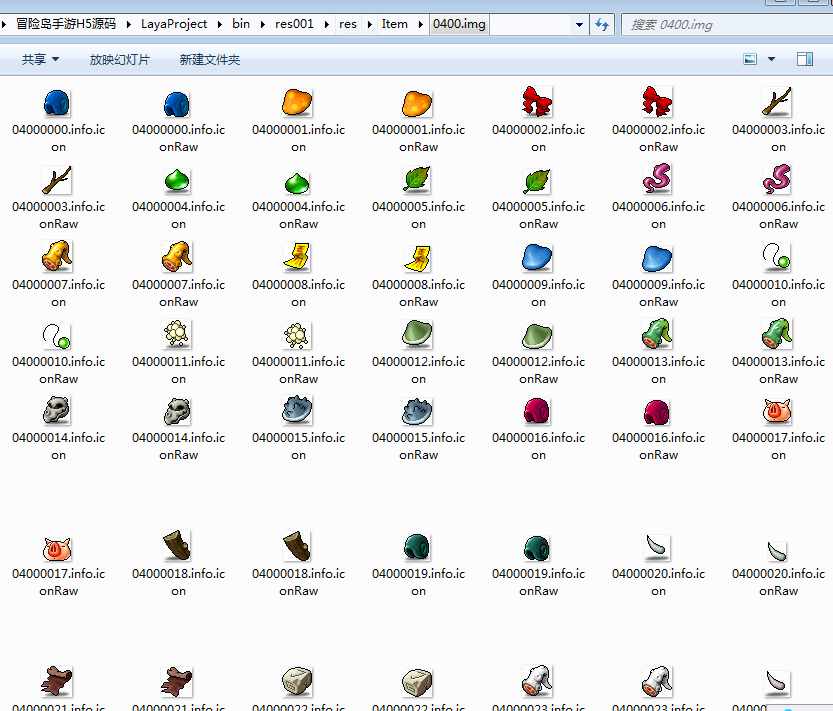The height and width of the screenshot is (711, 833).
Task: Open the 共享 share dropdown menu
Action: [x=40, y=60]
